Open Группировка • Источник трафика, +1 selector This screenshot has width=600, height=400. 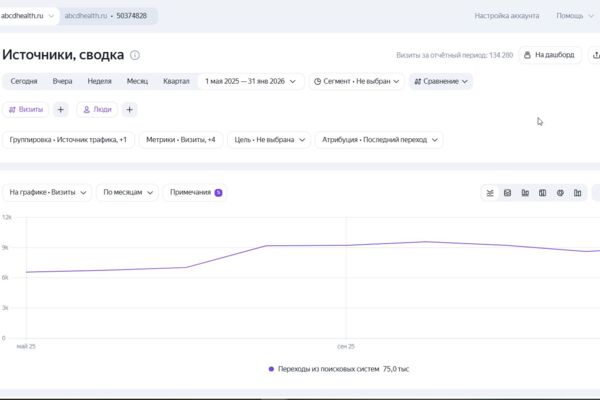pyautogui.click(x=68, y=140)
